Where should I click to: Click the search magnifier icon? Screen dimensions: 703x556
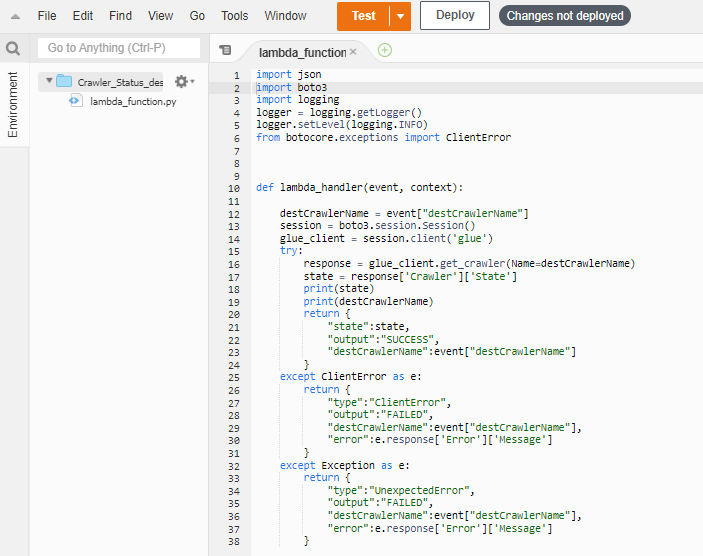pyautogui.click(x=13, y=48)
